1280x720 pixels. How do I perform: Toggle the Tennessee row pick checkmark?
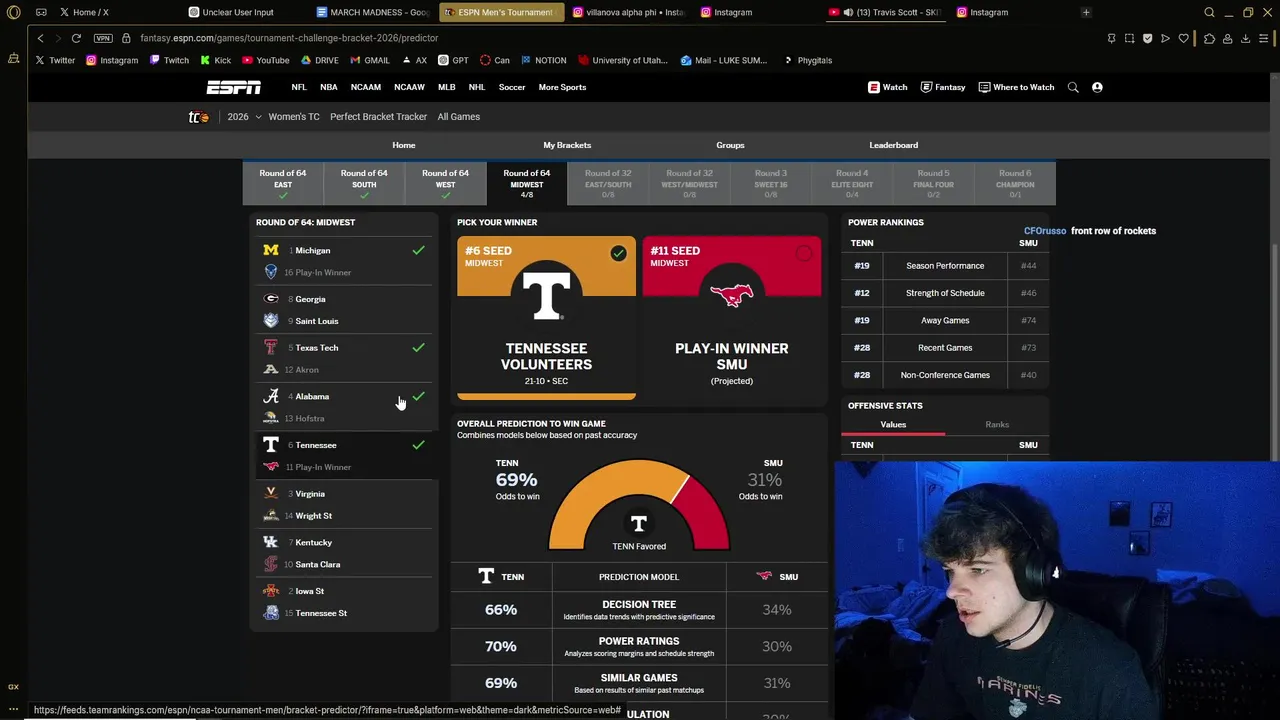pyautogui.click(x=418, y=445)
